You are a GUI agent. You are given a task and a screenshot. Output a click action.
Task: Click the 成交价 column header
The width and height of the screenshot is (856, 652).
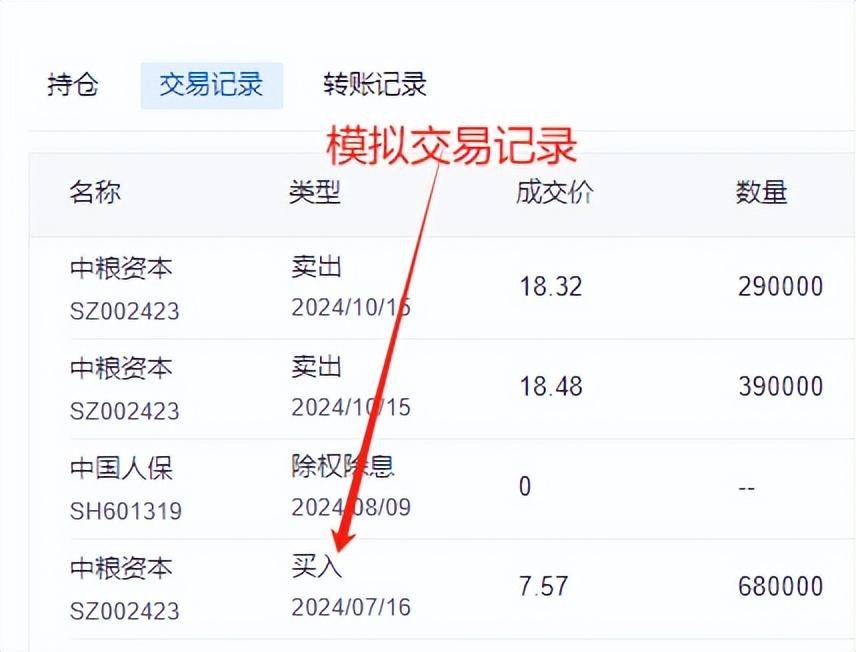555,192
